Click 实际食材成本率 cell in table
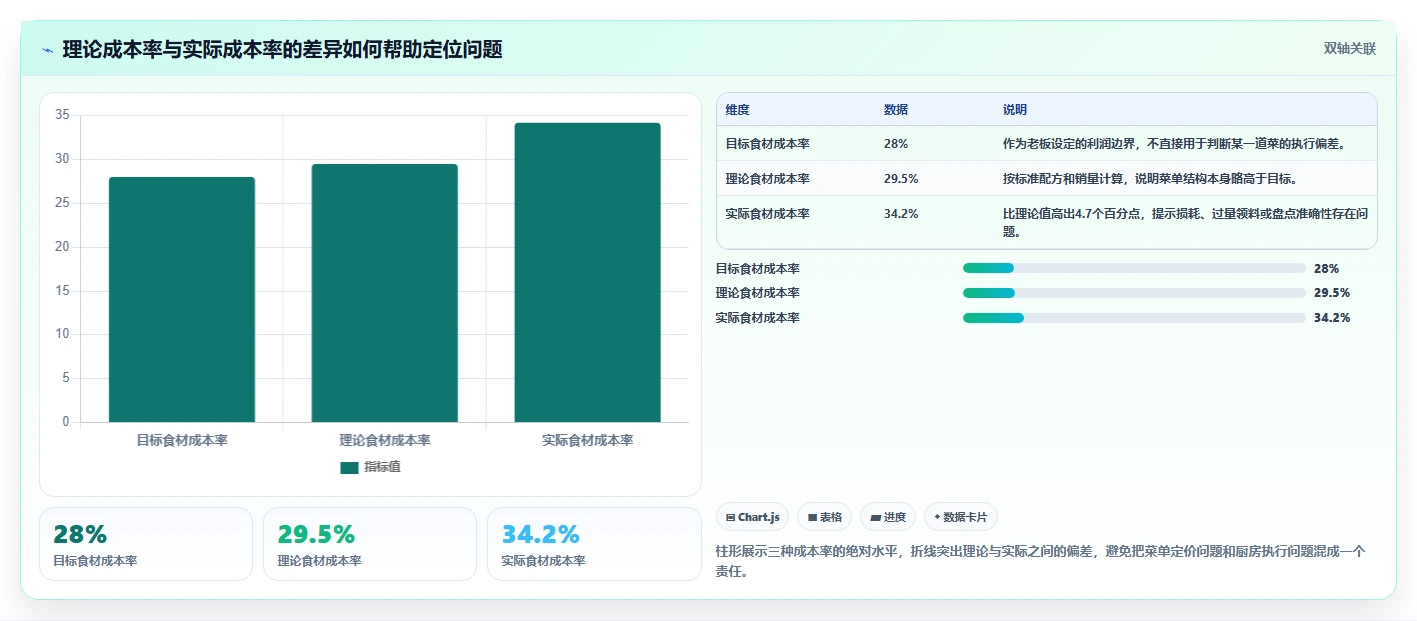Image resolution: width=1417 pixels, height=621 pixels. 768,214
